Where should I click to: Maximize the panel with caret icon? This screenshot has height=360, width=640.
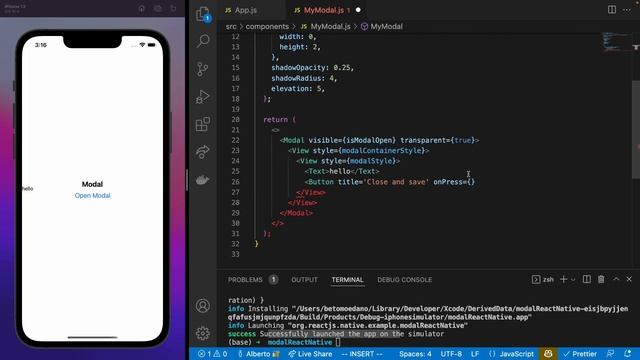(616, 279)
